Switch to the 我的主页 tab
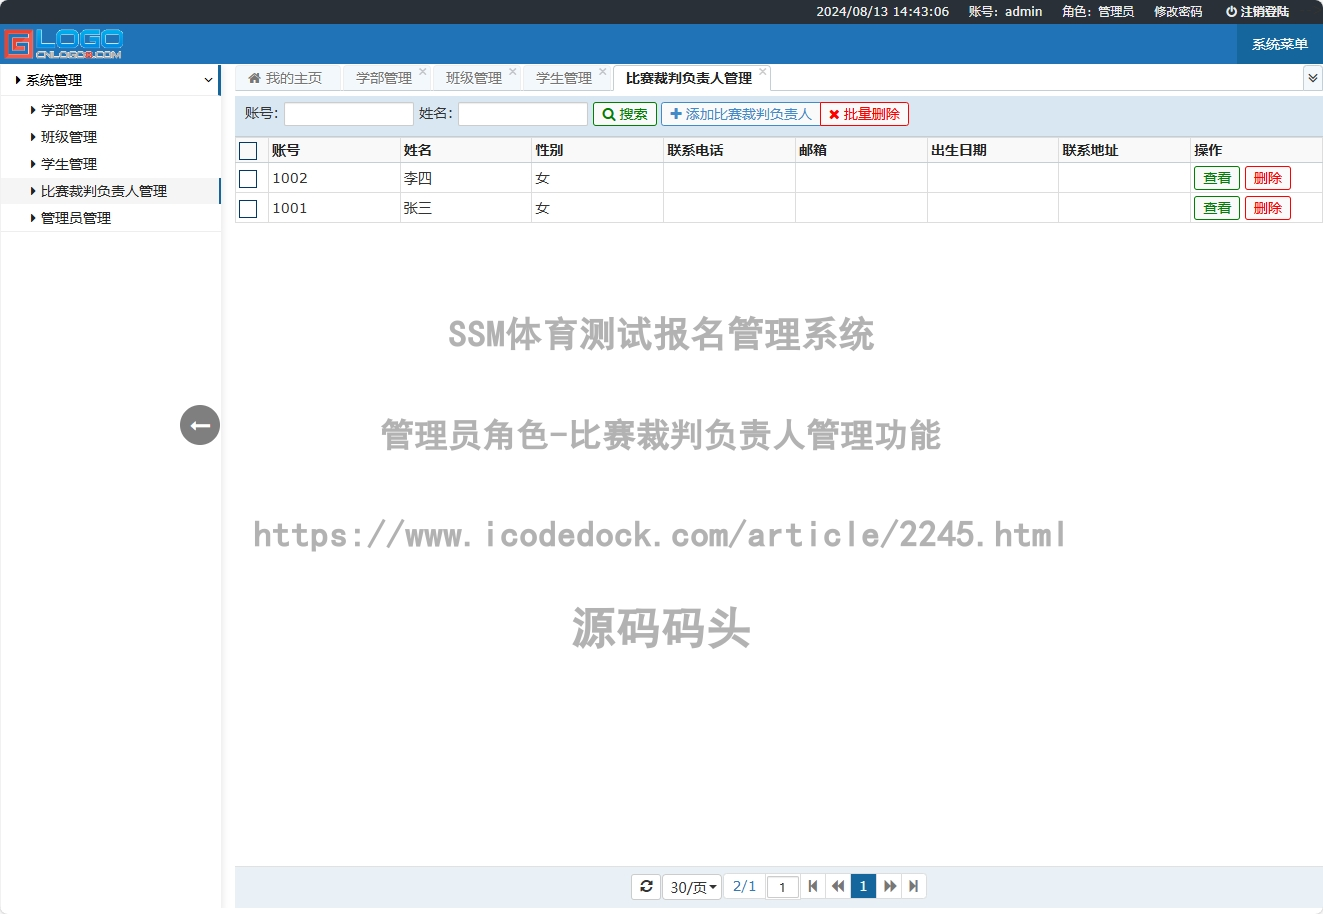Image resolution: width=1323 pixels, height=914 pixels. point(287,78)
